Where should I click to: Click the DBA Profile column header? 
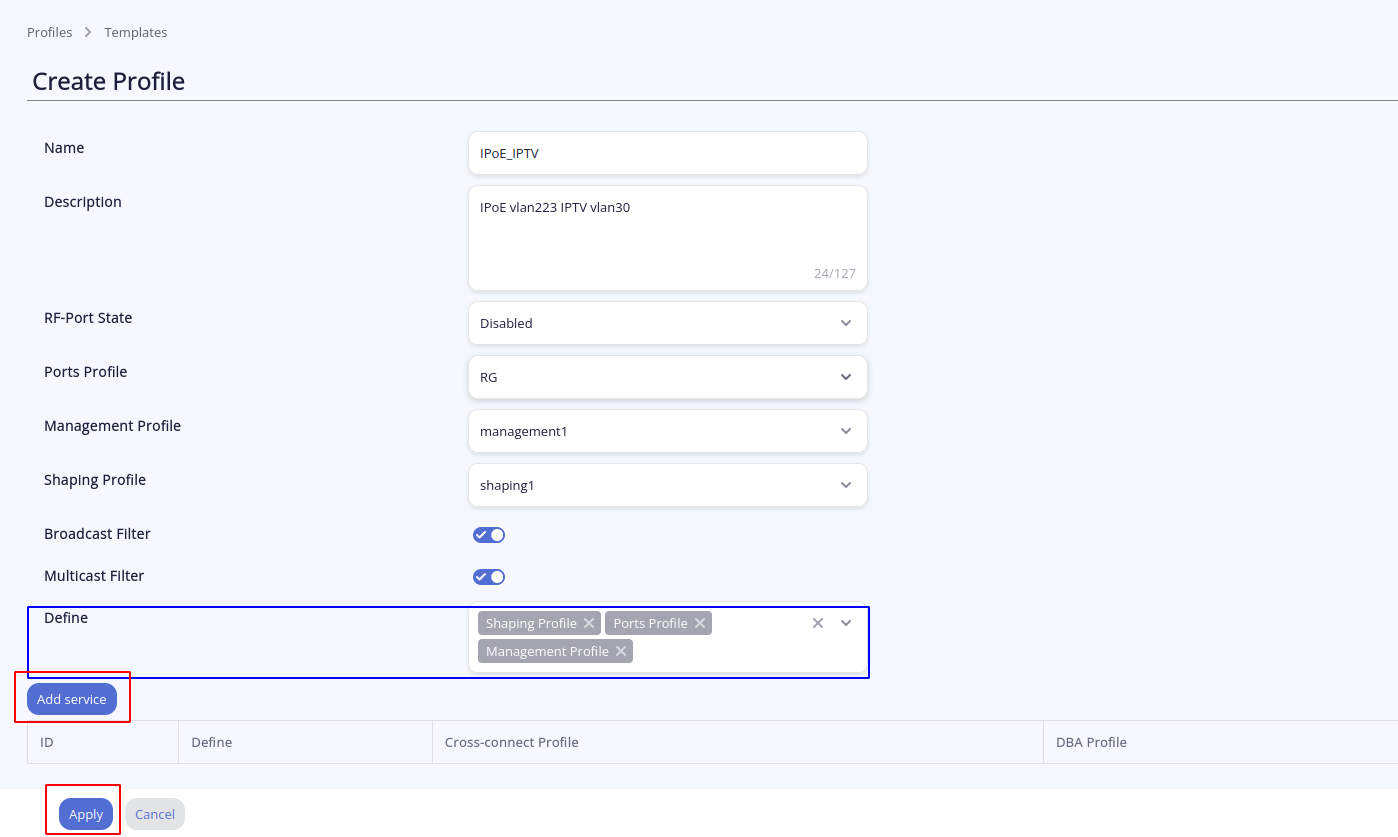1091,742
